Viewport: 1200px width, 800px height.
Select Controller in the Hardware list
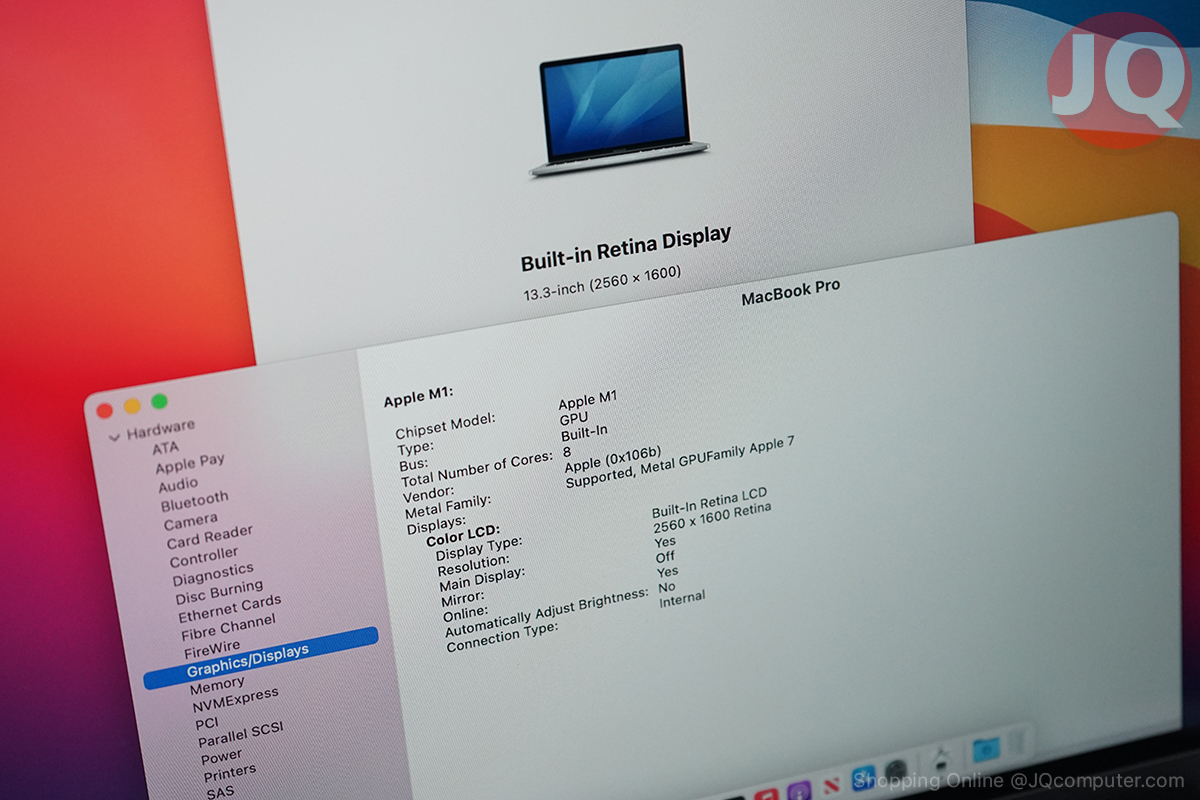(205, 557)
